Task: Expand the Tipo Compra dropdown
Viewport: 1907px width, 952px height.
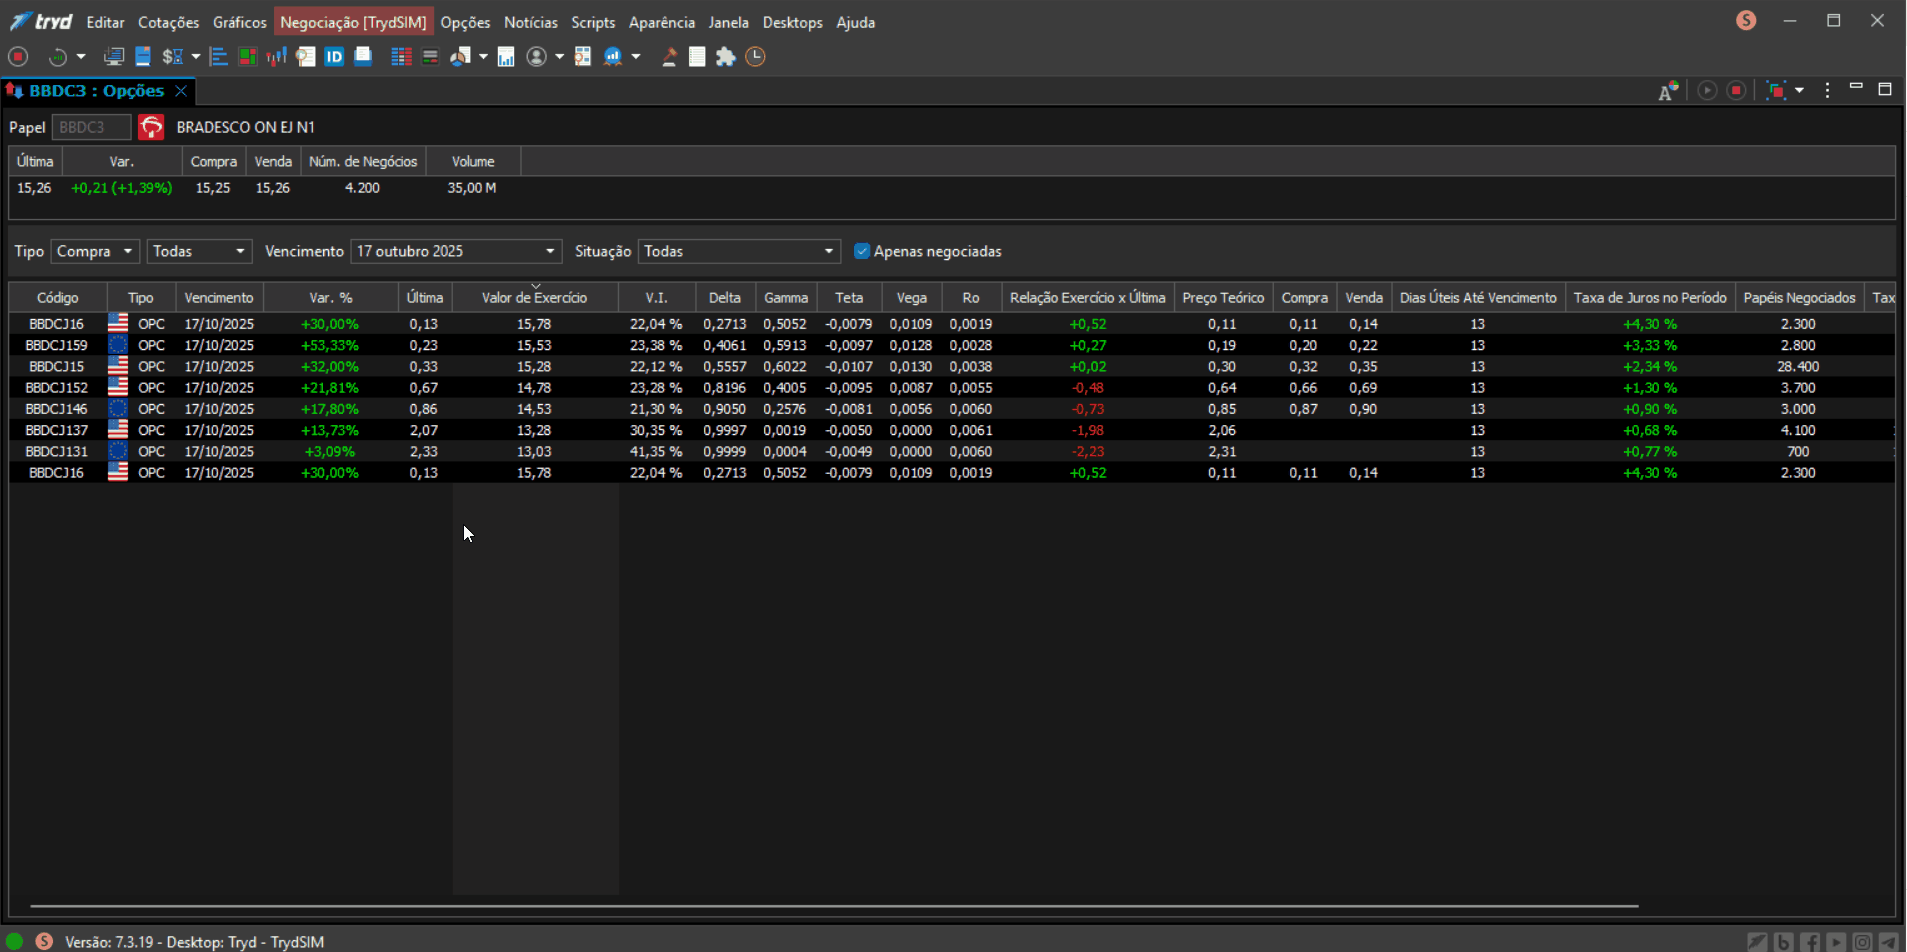Action: click(x=95, y=251)
